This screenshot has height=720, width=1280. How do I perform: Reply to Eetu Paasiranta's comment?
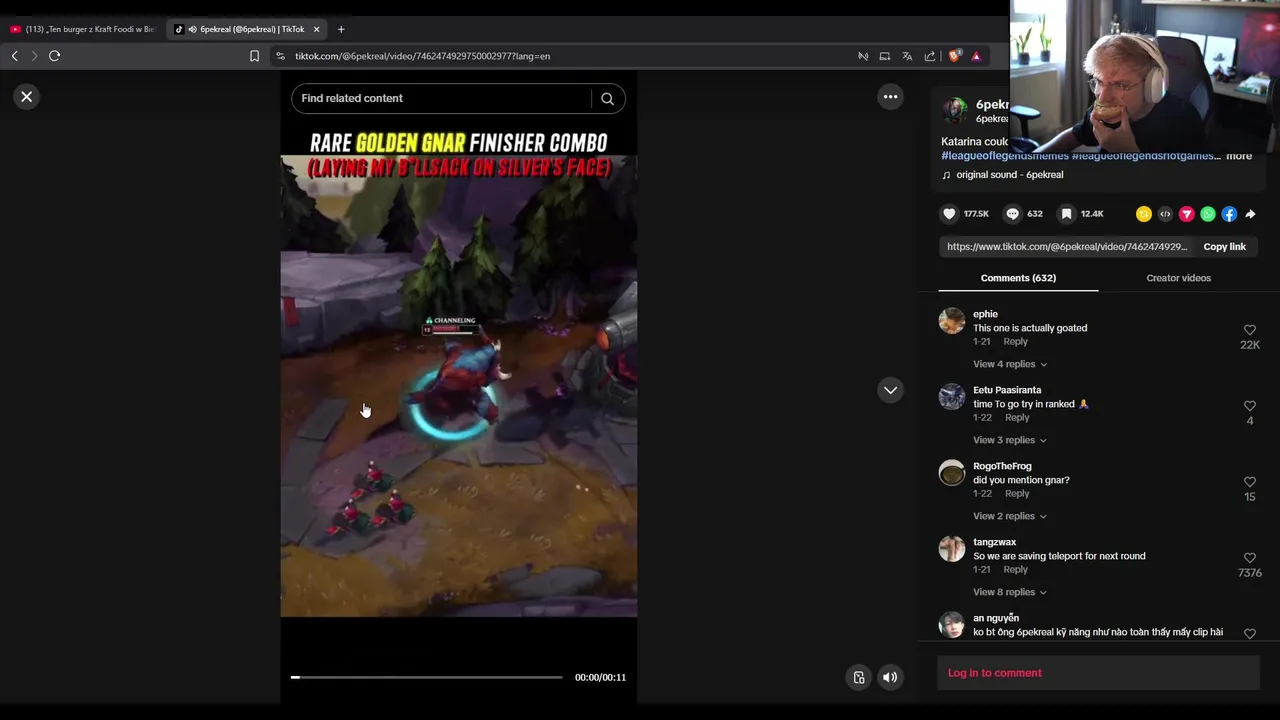pyautogui.click(x=1017, y=418)
